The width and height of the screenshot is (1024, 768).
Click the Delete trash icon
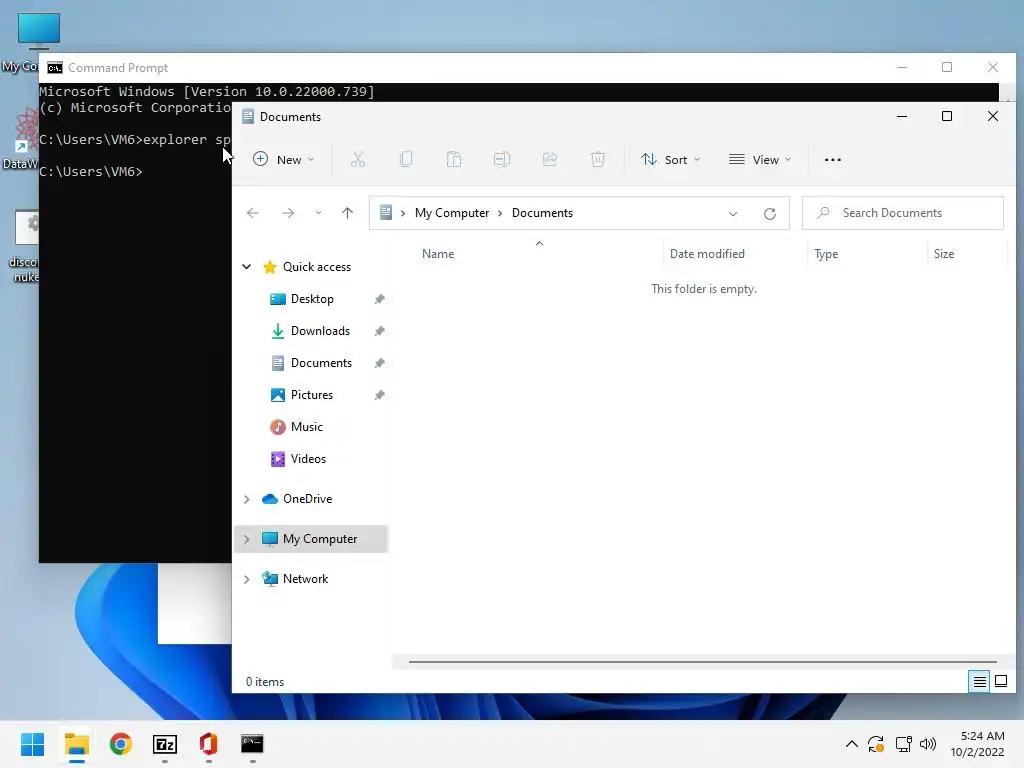point(598,159)
